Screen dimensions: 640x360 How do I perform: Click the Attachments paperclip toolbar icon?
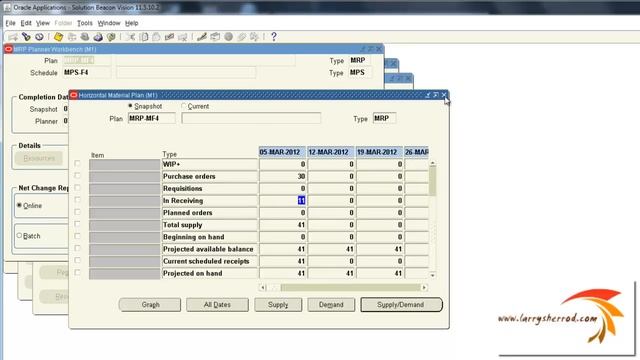click(x=242, y=37)
